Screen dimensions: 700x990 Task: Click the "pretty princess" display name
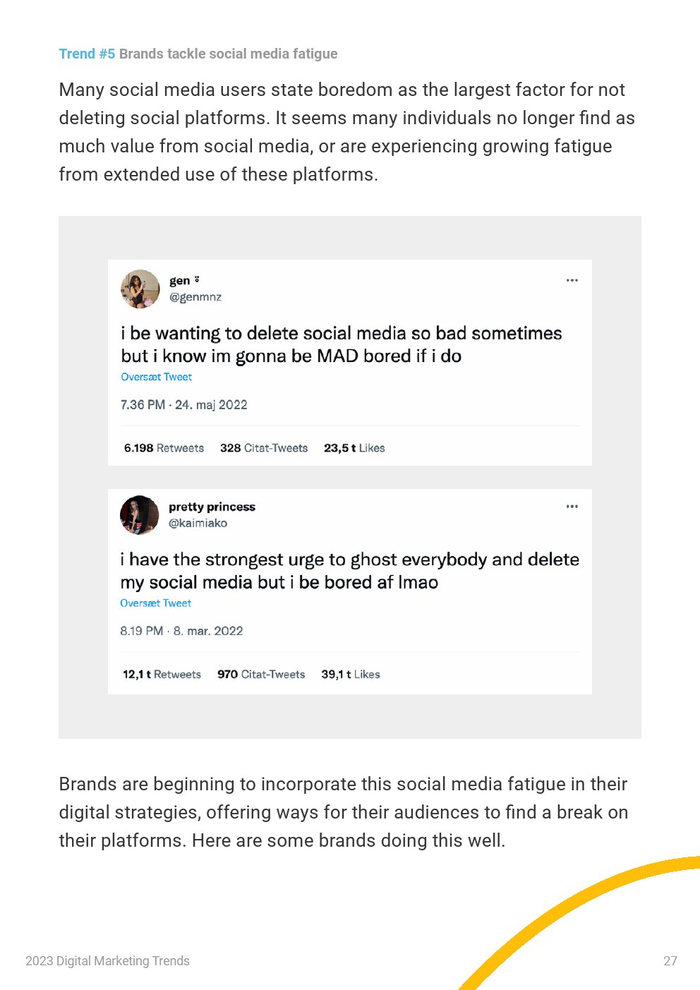coord(212,507)
